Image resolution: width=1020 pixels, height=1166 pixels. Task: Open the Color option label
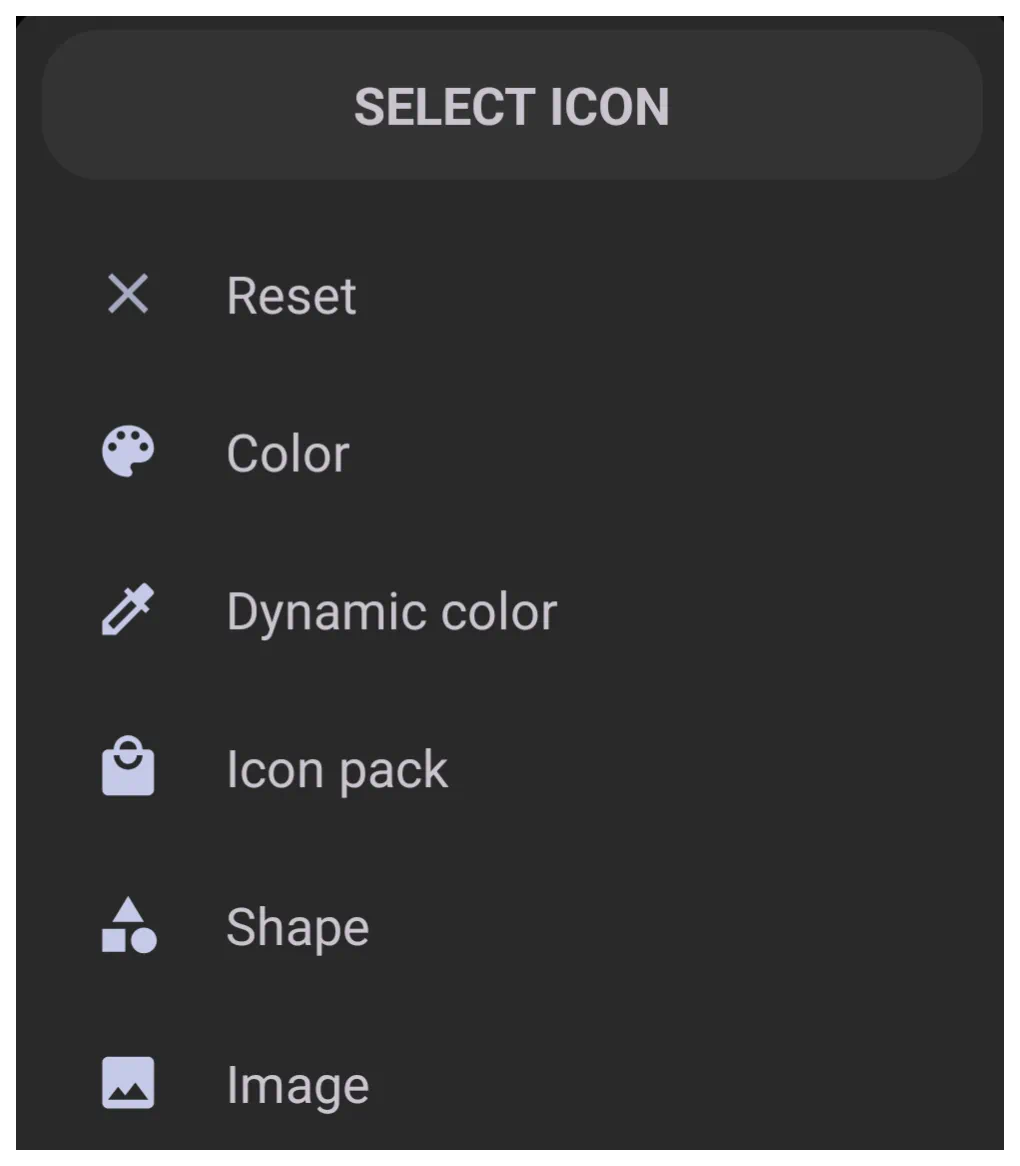288,454
